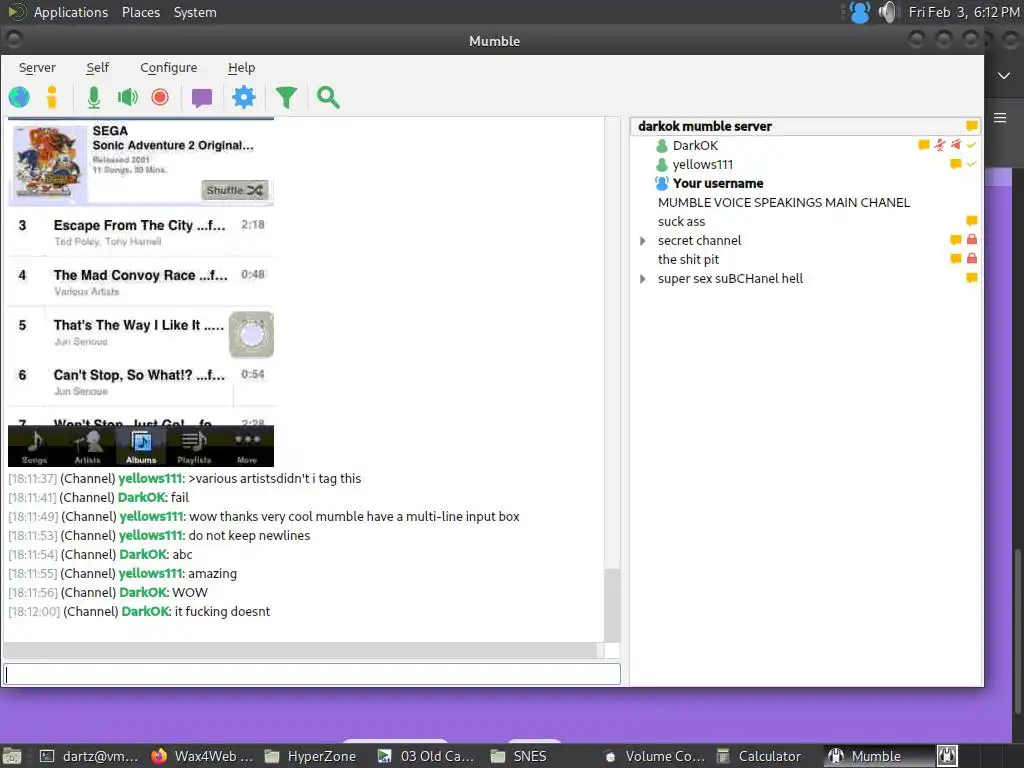The image size is (1024, 768).
Task: Expand super sex suBCHanel hell arrow
Action: click(x=643, y=279)
